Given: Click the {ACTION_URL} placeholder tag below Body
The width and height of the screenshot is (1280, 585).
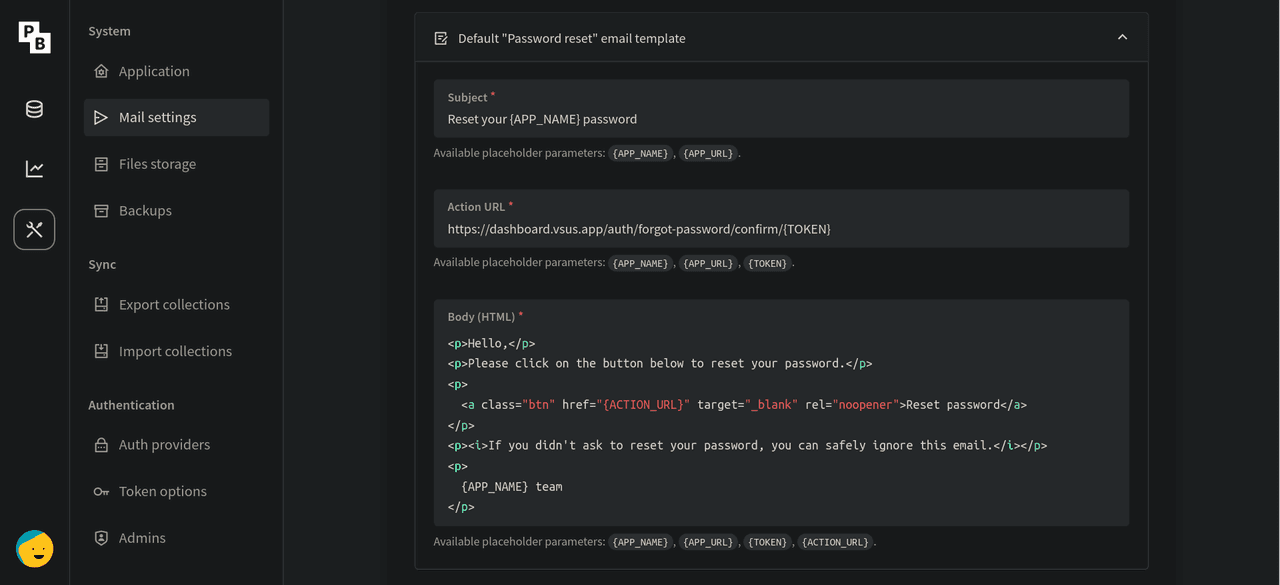Looking at the screenshot, I should click(x=836, y=542).
